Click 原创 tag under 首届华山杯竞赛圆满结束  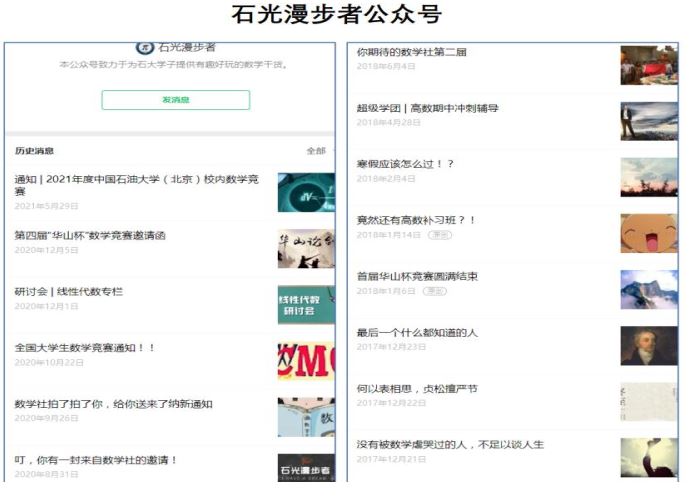(436, 291)
